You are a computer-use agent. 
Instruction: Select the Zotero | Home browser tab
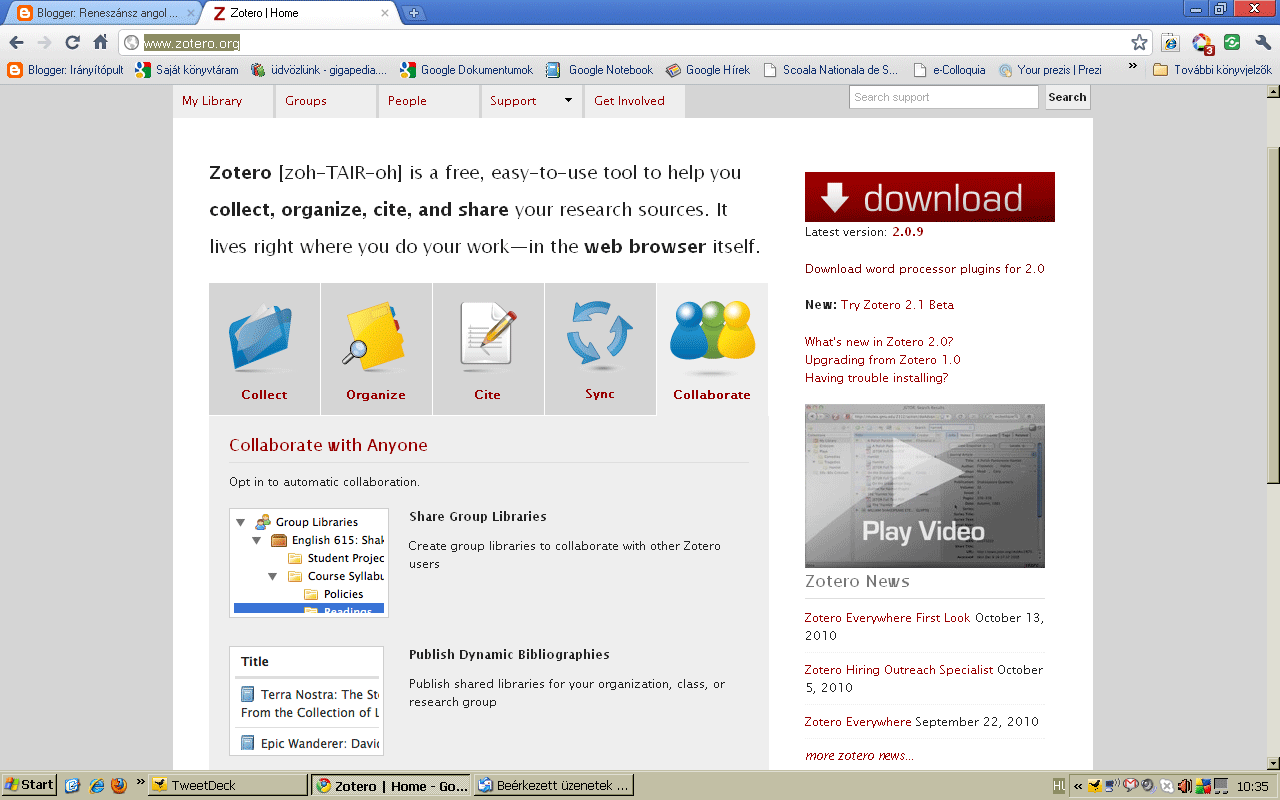pyautogui.click(x=298, y=14)
